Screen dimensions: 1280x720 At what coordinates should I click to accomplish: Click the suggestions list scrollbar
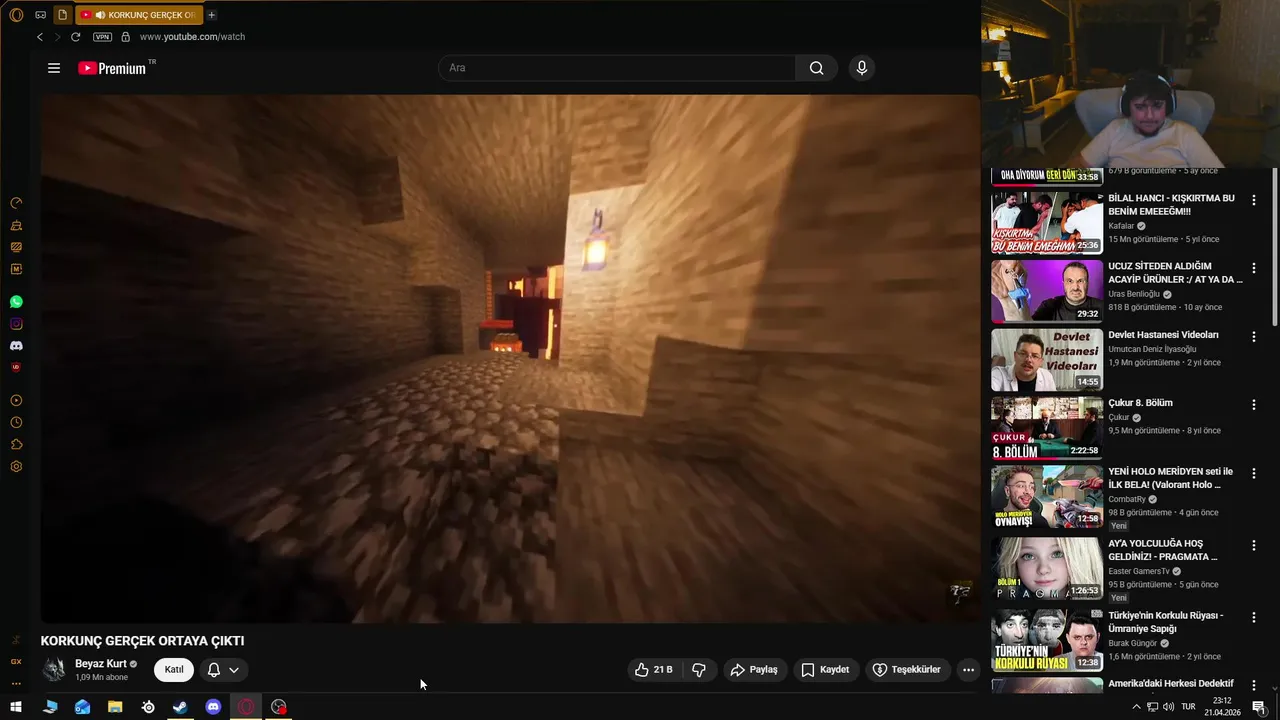click(x=1274, y=245)
